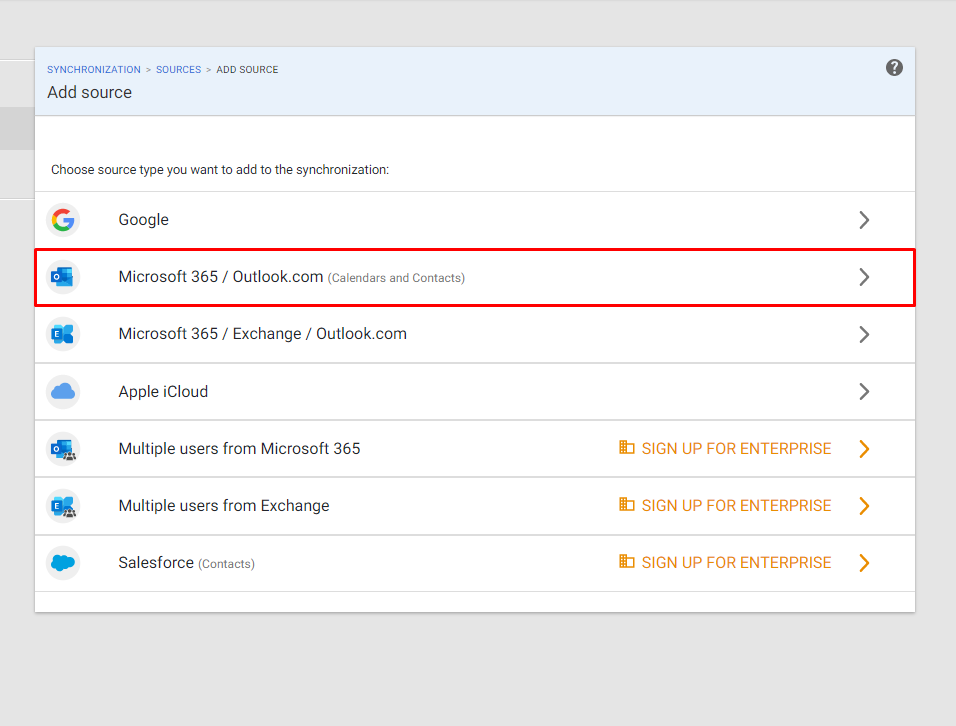Select Microsoft 365 / Exchange / Outlook.com label

click(x=263, y=334)
